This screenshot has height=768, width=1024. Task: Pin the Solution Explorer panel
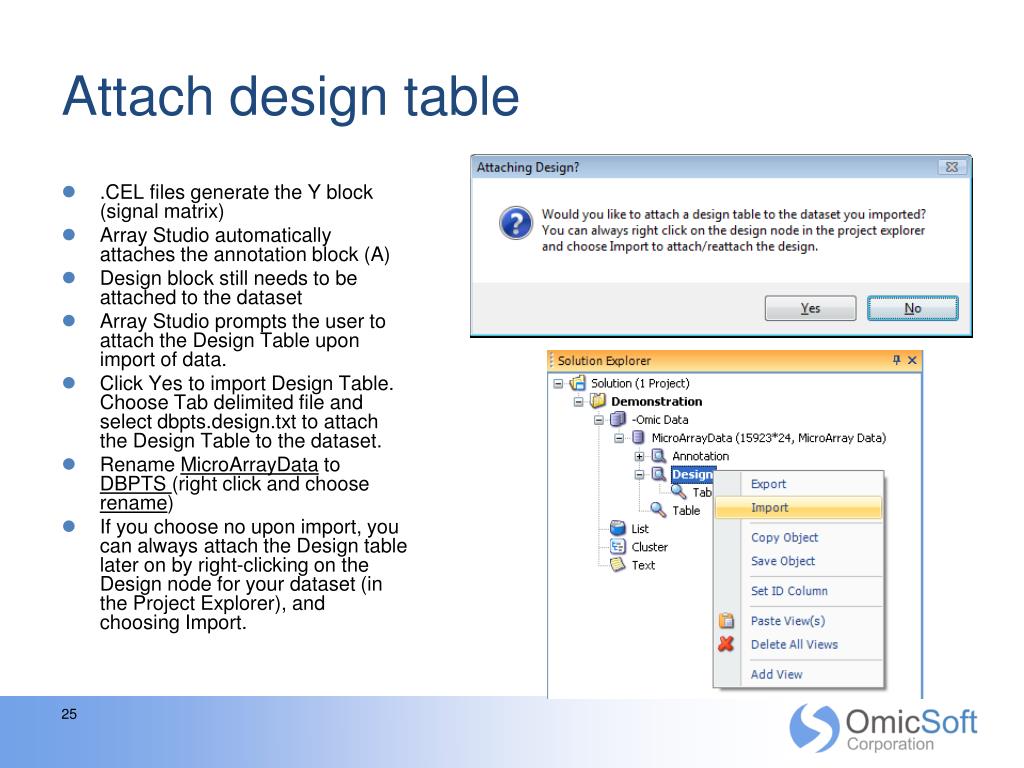coord(897,360)
